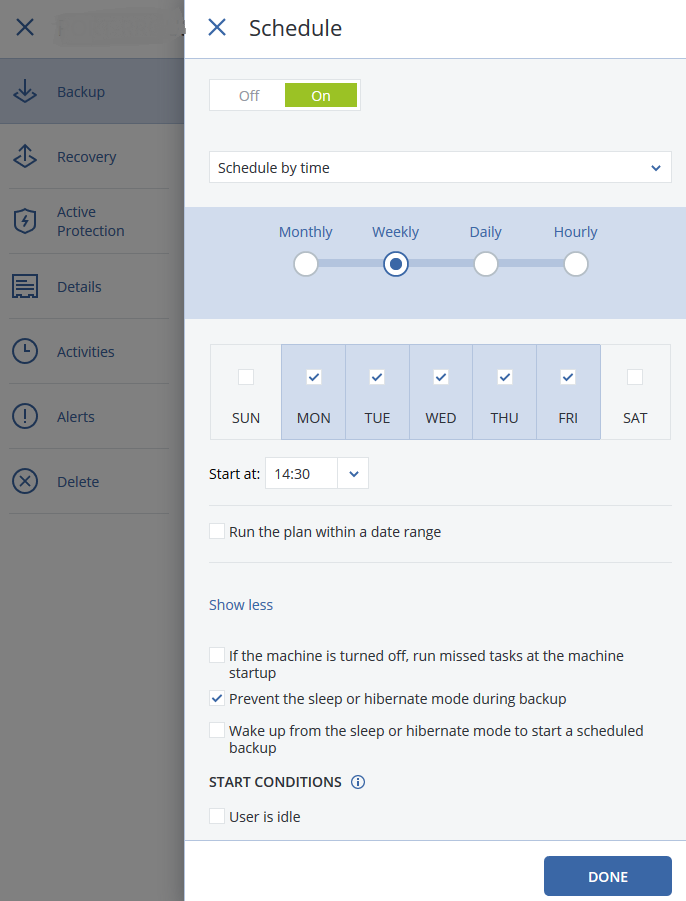Click the Show less link

[241, 604]
